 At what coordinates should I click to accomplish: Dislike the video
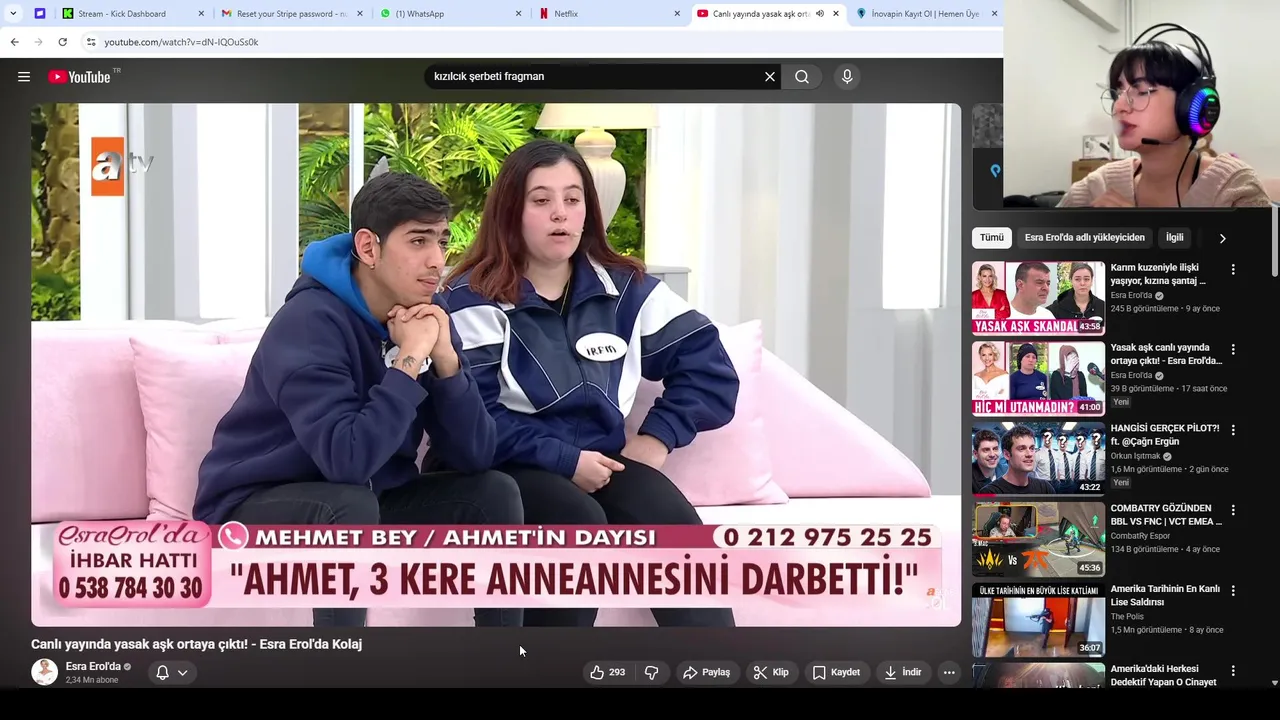tap(652, 673)
